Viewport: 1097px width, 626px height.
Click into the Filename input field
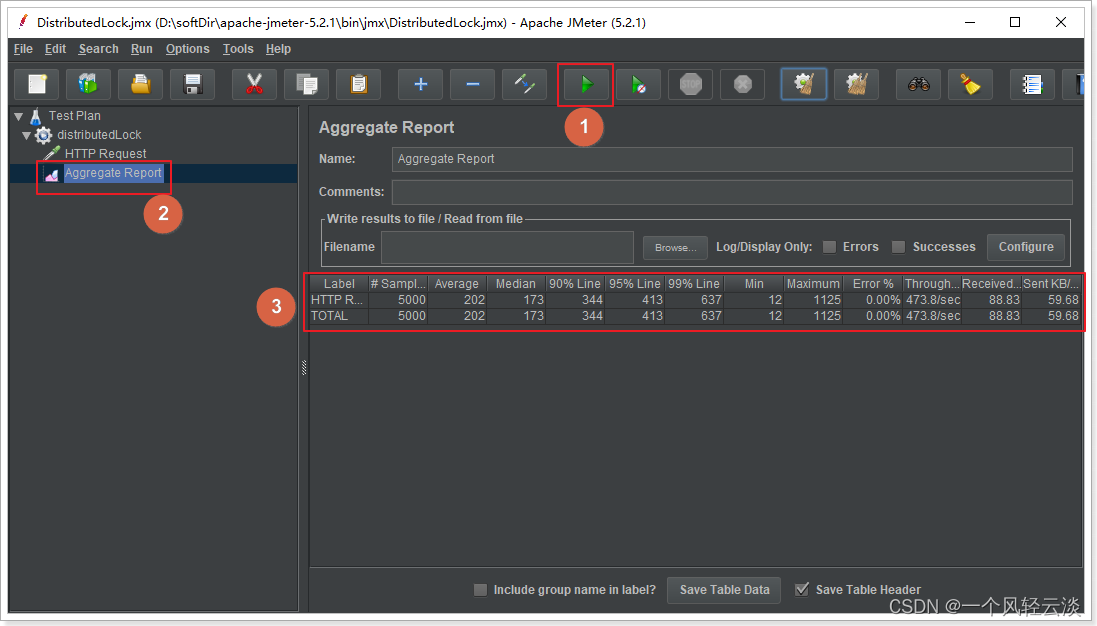[x=507, y=248]
